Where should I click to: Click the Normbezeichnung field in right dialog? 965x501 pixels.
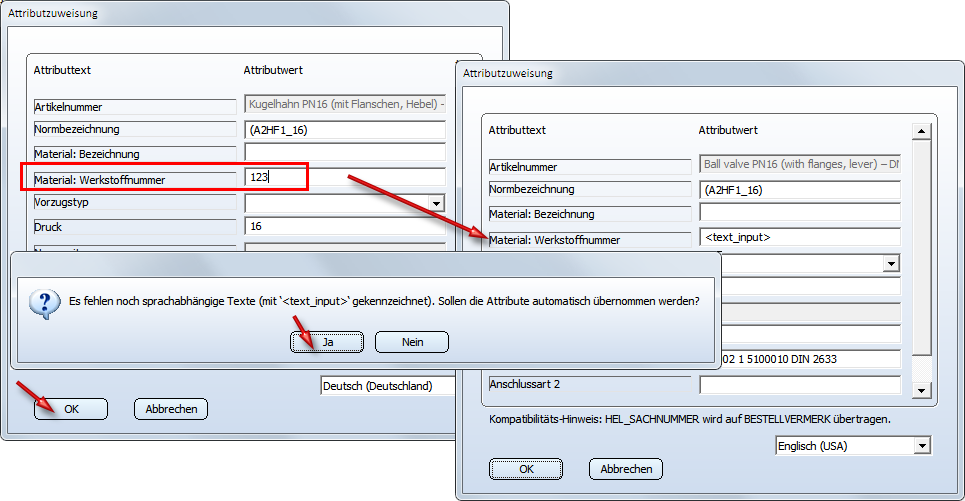pyautogui.click(x=799, y=190)
